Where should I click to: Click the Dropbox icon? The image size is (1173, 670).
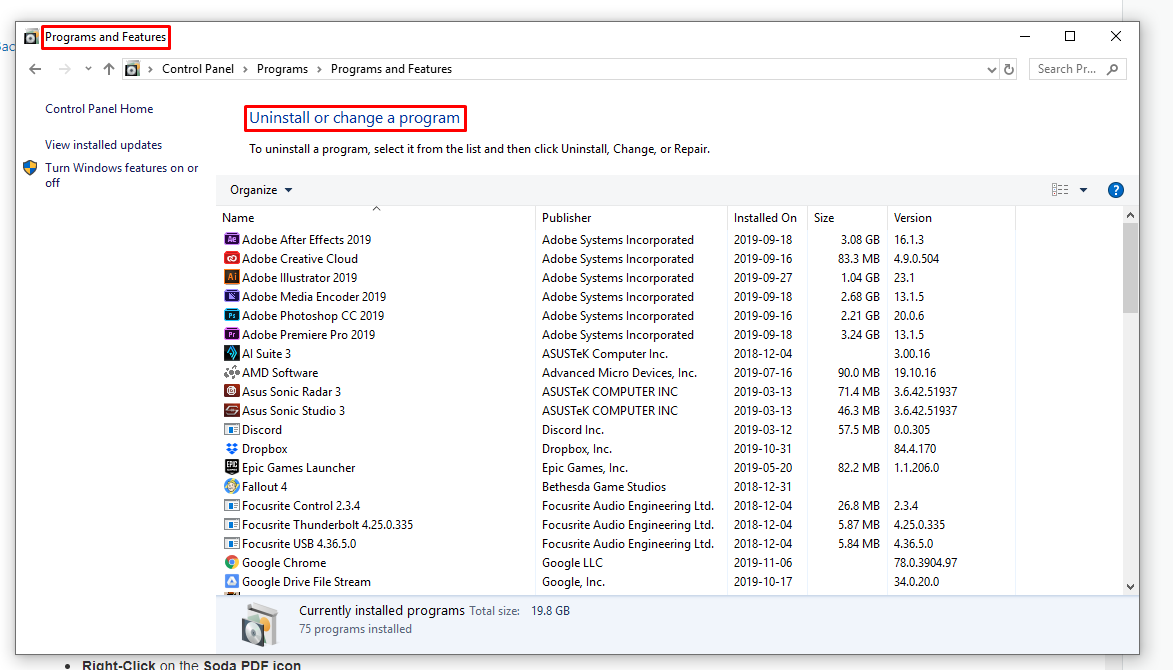[x=232, y=449]
